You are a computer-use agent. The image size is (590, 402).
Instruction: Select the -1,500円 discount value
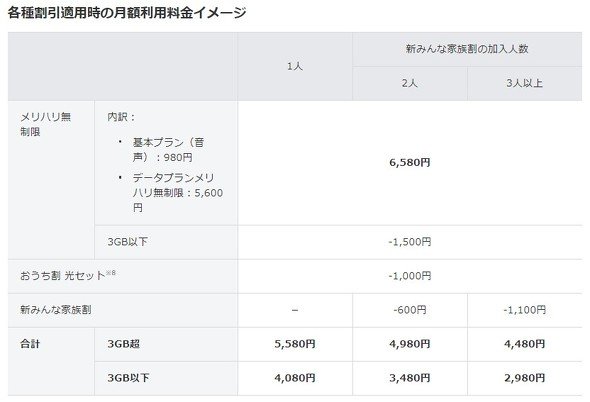pyautogui.click(x=409, y=242)
